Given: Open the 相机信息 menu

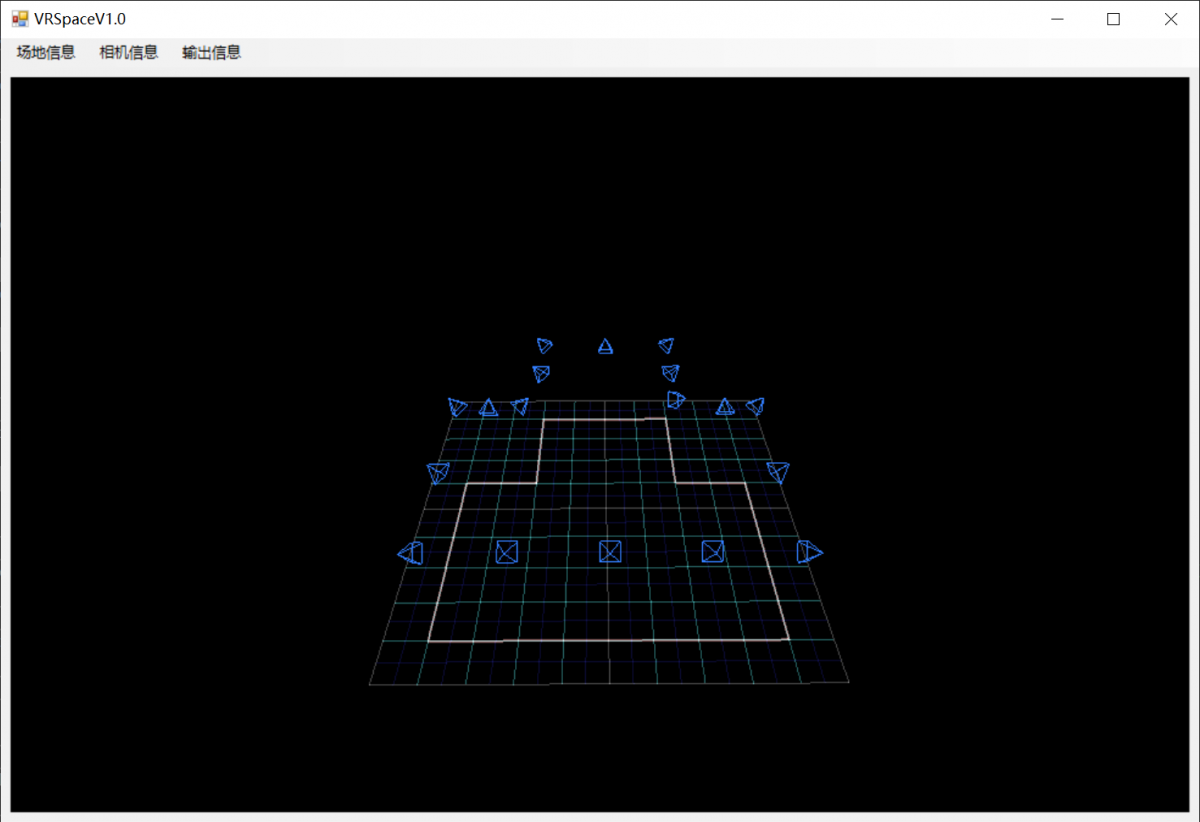Looking at the screenshot, I should 129,53.
